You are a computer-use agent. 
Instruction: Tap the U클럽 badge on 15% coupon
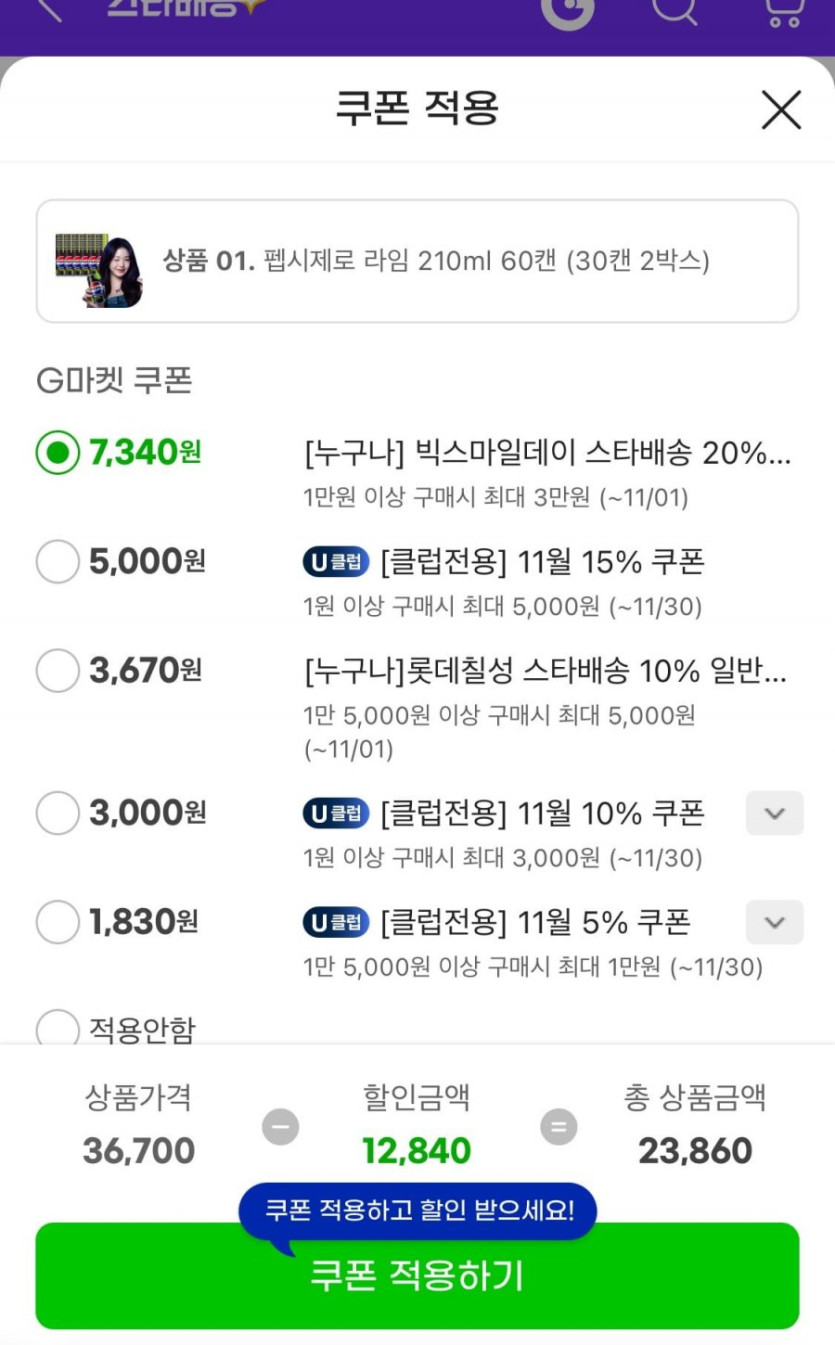[x=336, y=563]
